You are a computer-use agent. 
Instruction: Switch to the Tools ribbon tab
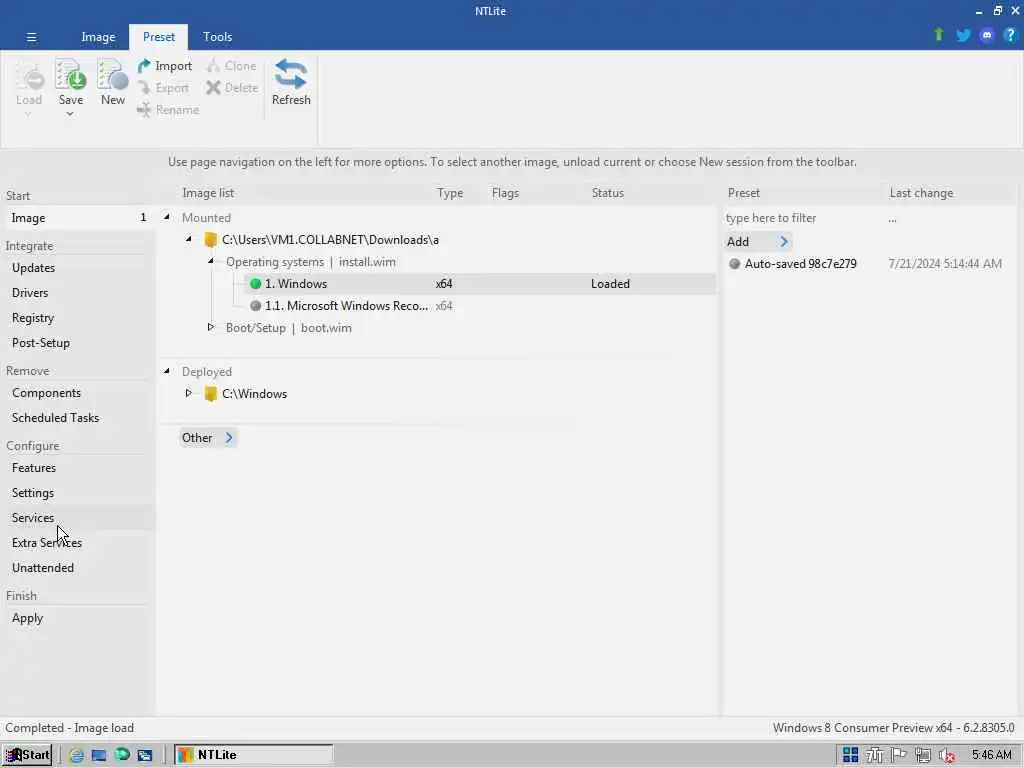[217, 37]
